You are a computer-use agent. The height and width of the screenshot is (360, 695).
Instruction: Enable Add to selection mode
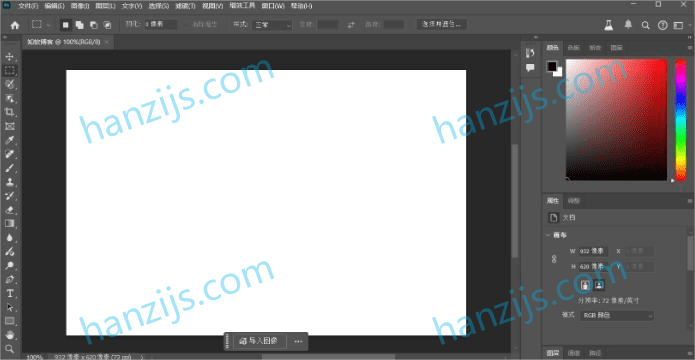click(x=79, y=25)
